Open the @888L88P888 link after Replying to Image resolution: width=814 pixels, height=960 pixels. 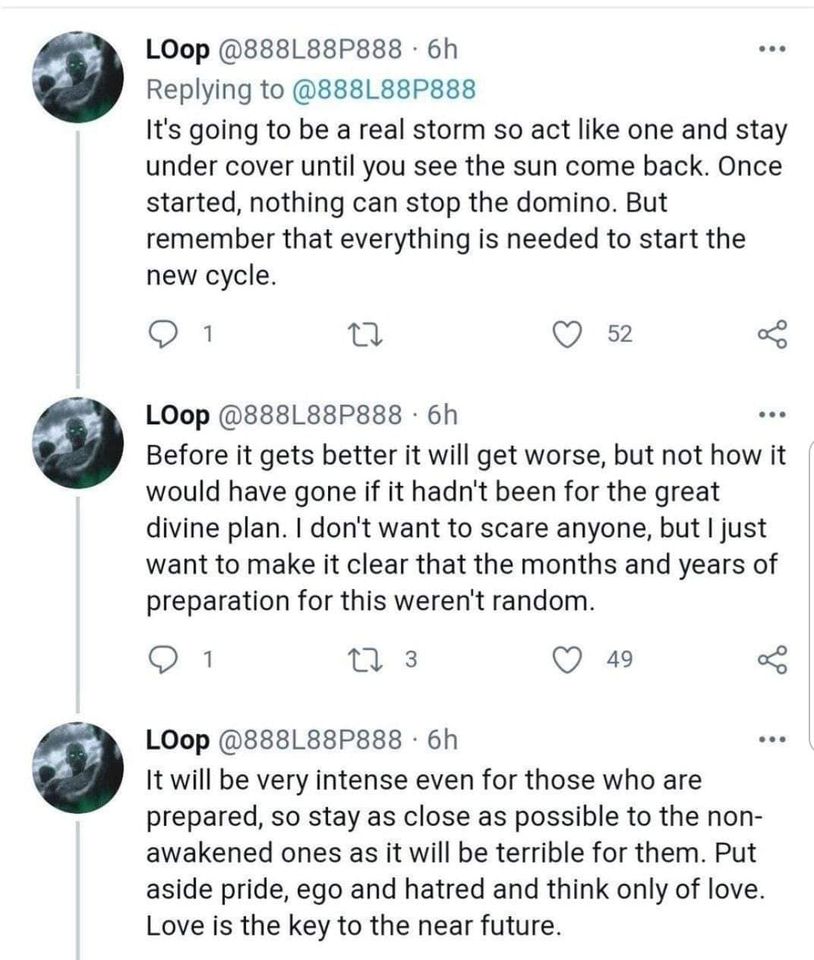[381, 90]
